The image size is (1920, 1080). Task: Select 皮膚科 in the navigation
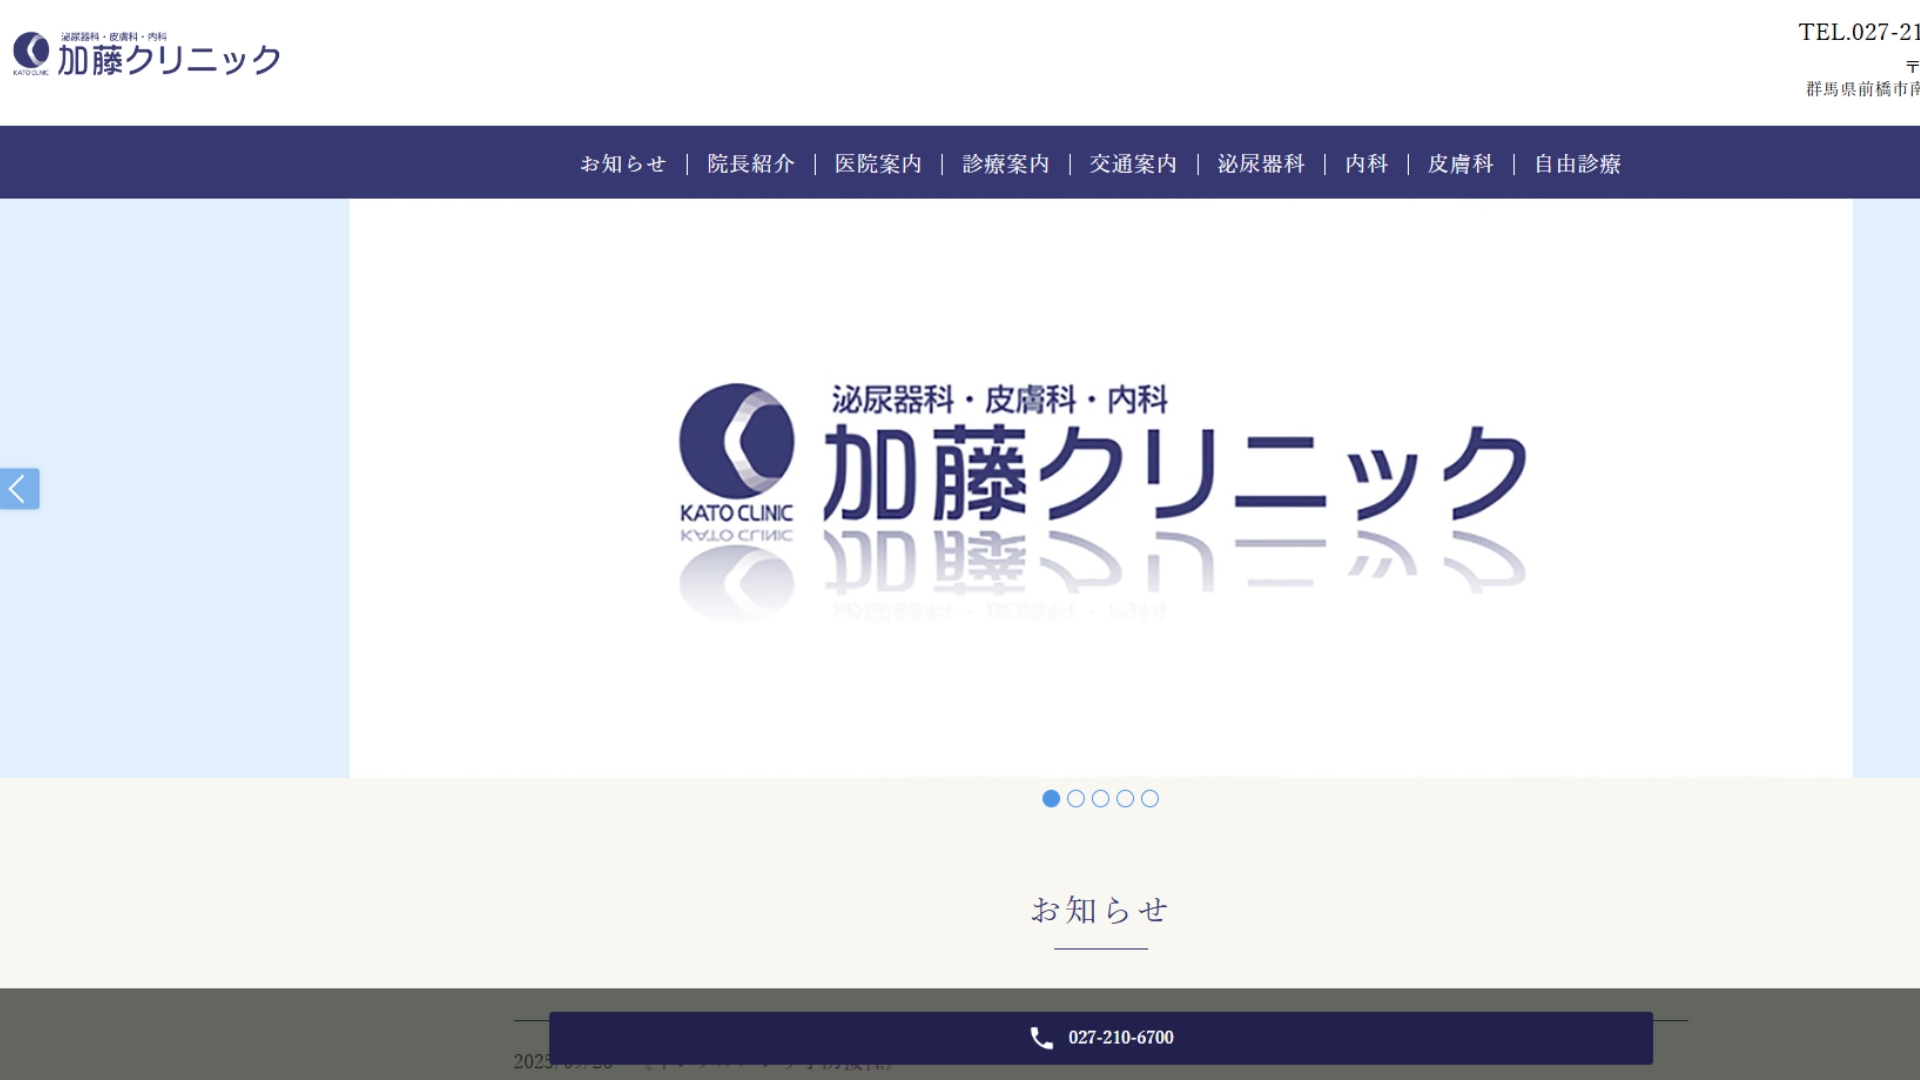[1460, 163]
